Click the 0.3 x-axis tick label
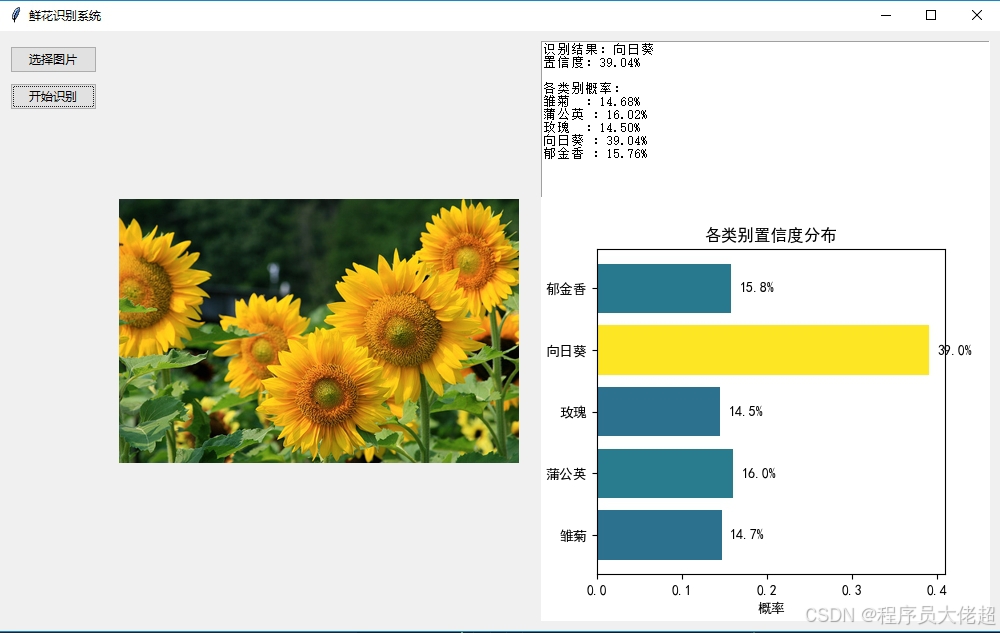This screenshot has width=1000, height=633. coord(851,590)
